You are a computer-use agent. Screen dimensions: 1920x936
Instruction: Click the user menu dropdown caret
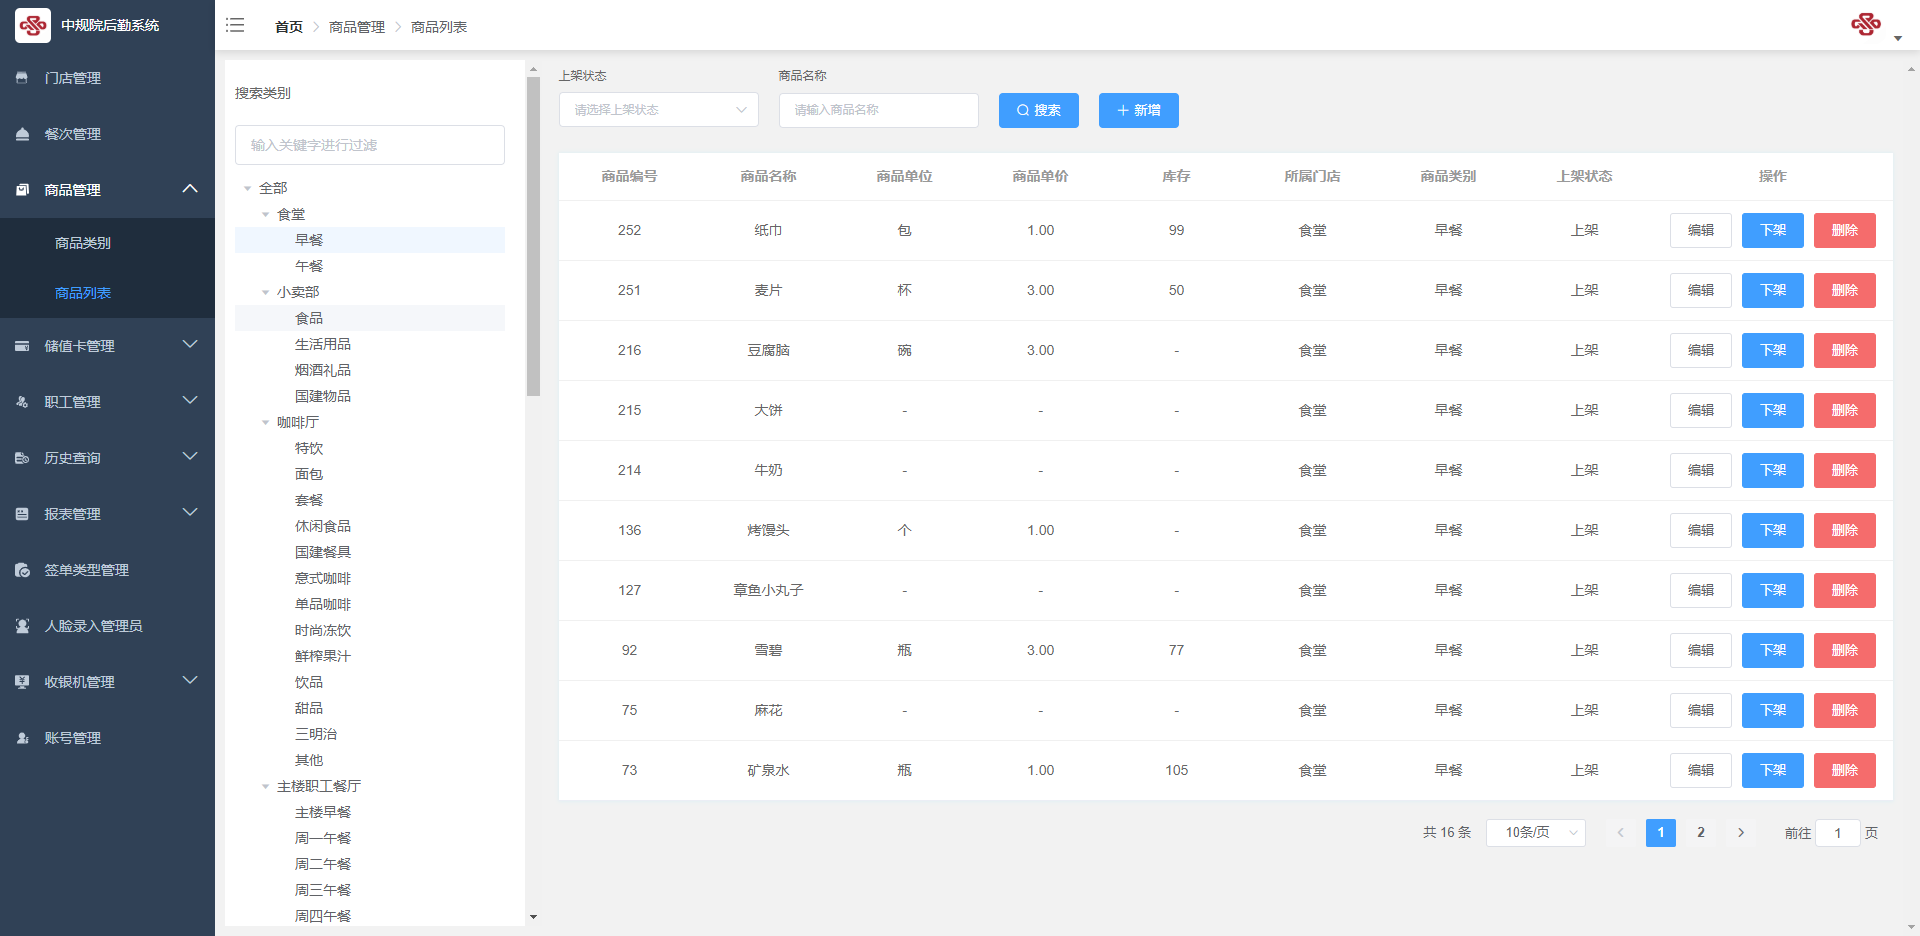coord(1898,39)
